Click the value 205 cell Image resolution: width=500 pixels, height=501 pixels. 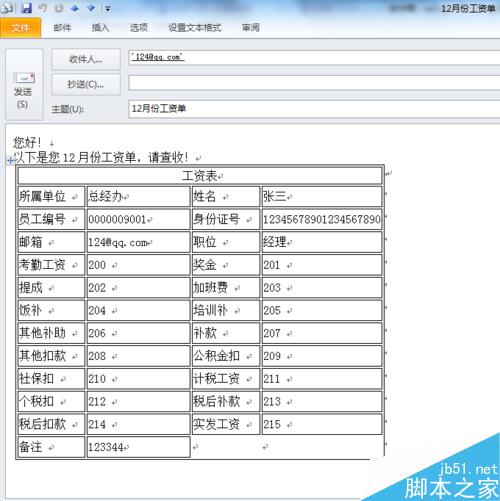(322, 310)
